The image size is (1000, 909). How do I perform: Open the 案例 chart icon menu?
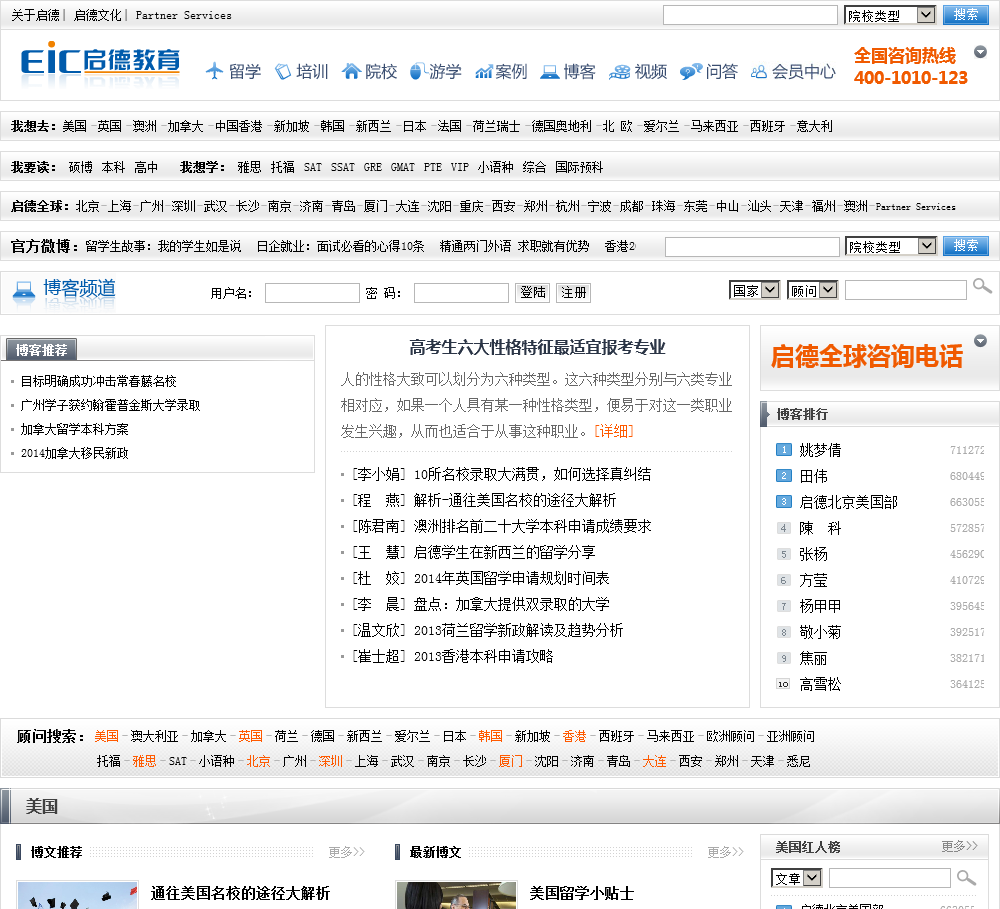pos(501,71)
